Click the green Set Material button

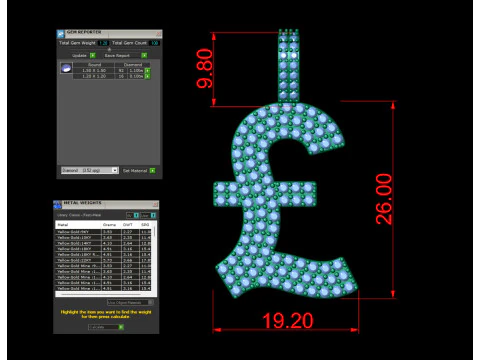pyautogui.click(x=152, y=171)
